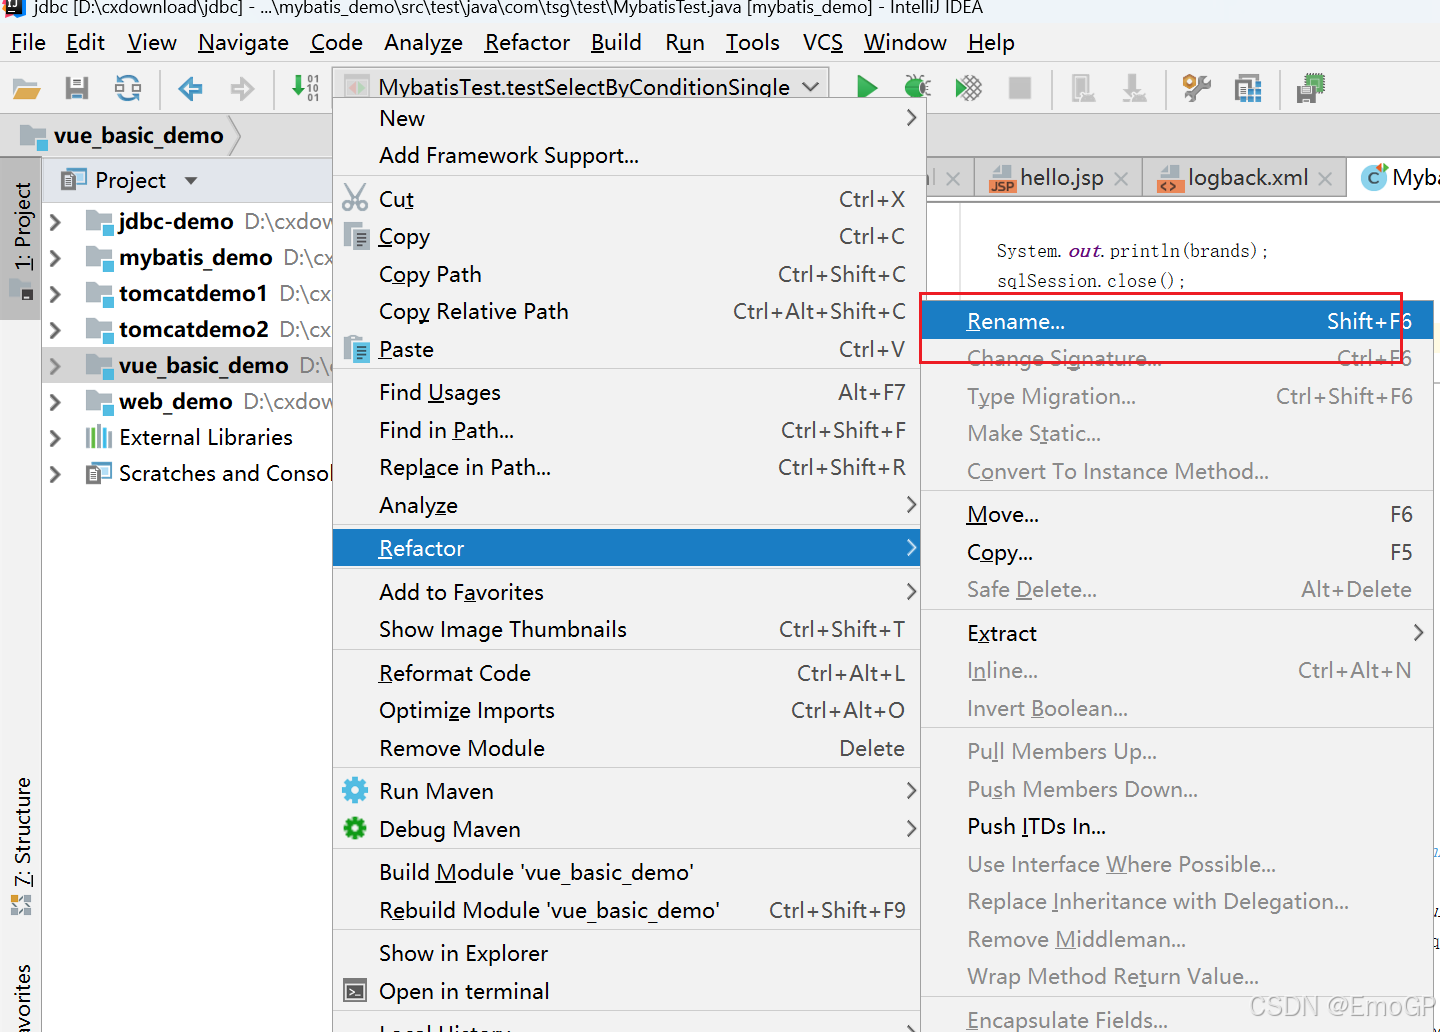
Task: Click the Stop square icon
Action: [1020, 88]
